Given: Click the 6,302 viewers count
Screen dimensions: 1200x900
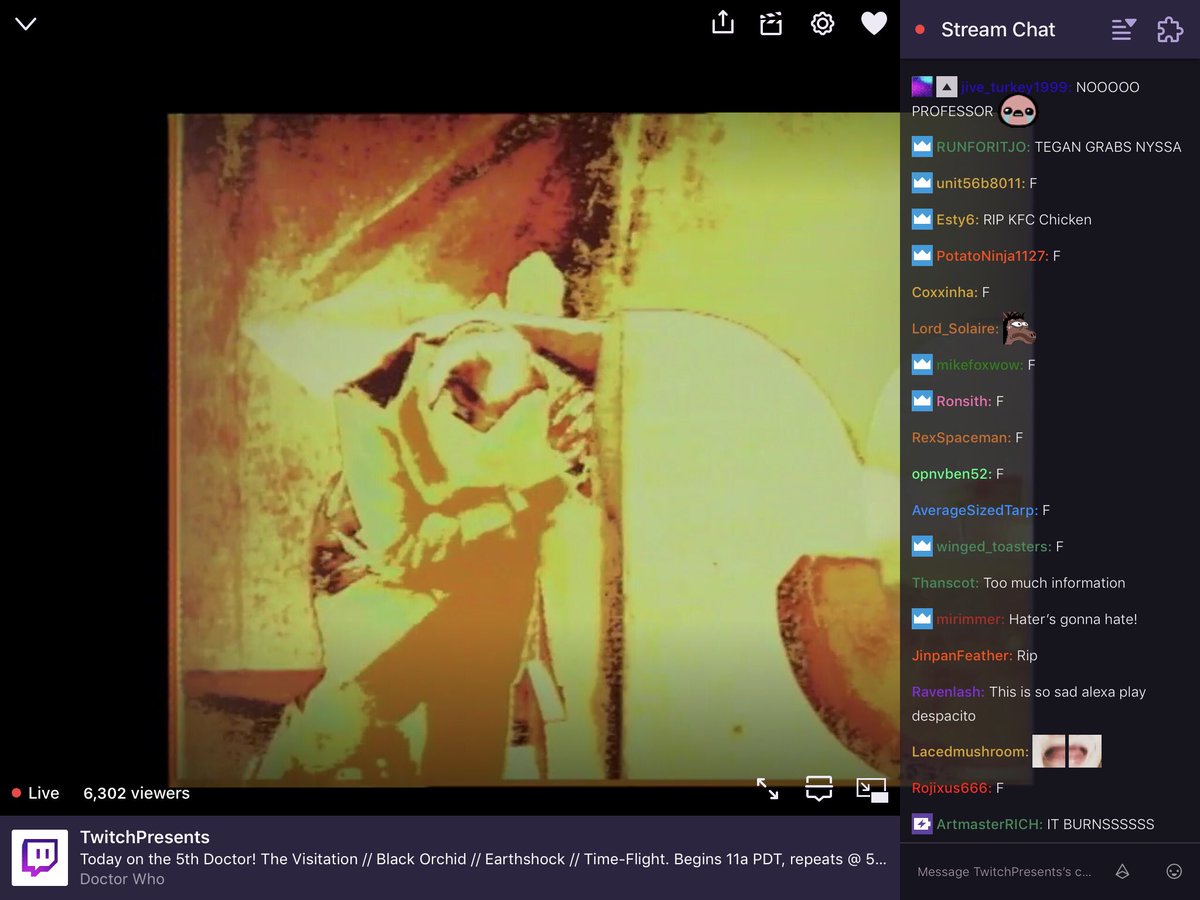Looking at the screenshot, I should pos(136,793).
